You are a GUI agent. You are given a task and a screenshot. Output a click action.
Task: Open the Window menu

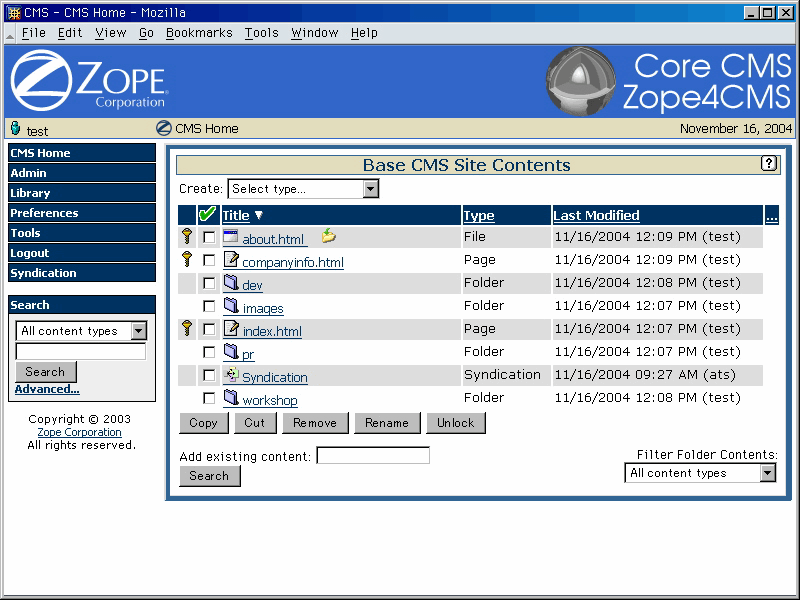(315, 33)
